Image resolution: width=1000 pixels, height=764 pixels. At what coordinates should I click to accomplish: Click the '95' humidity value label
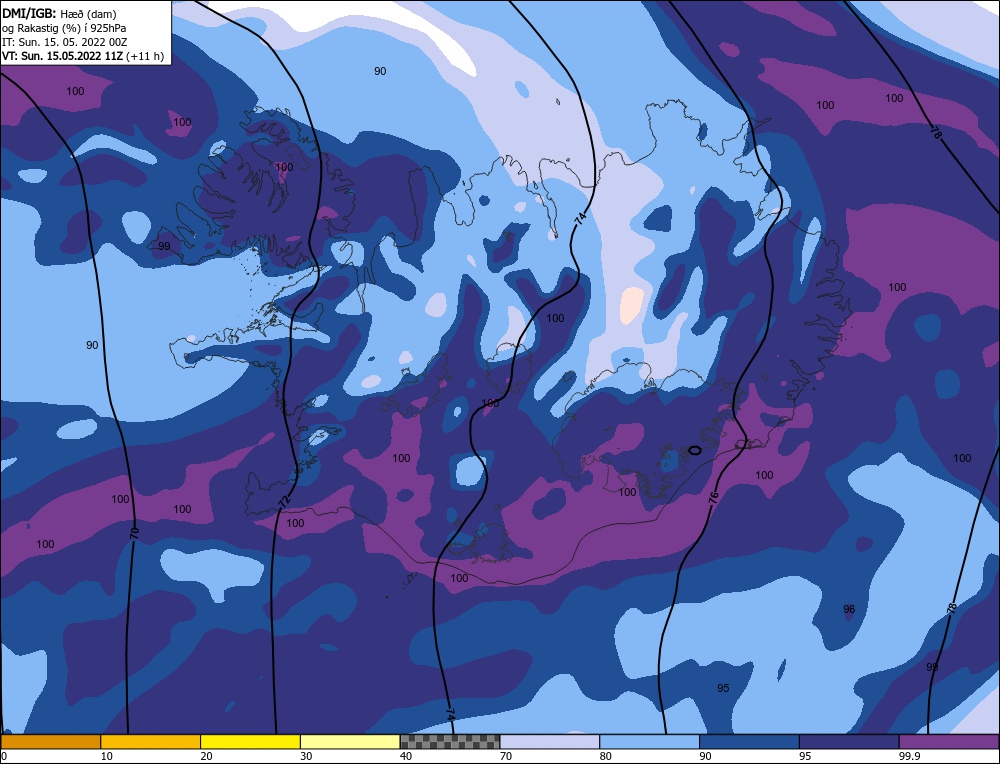tap(723, 688)
